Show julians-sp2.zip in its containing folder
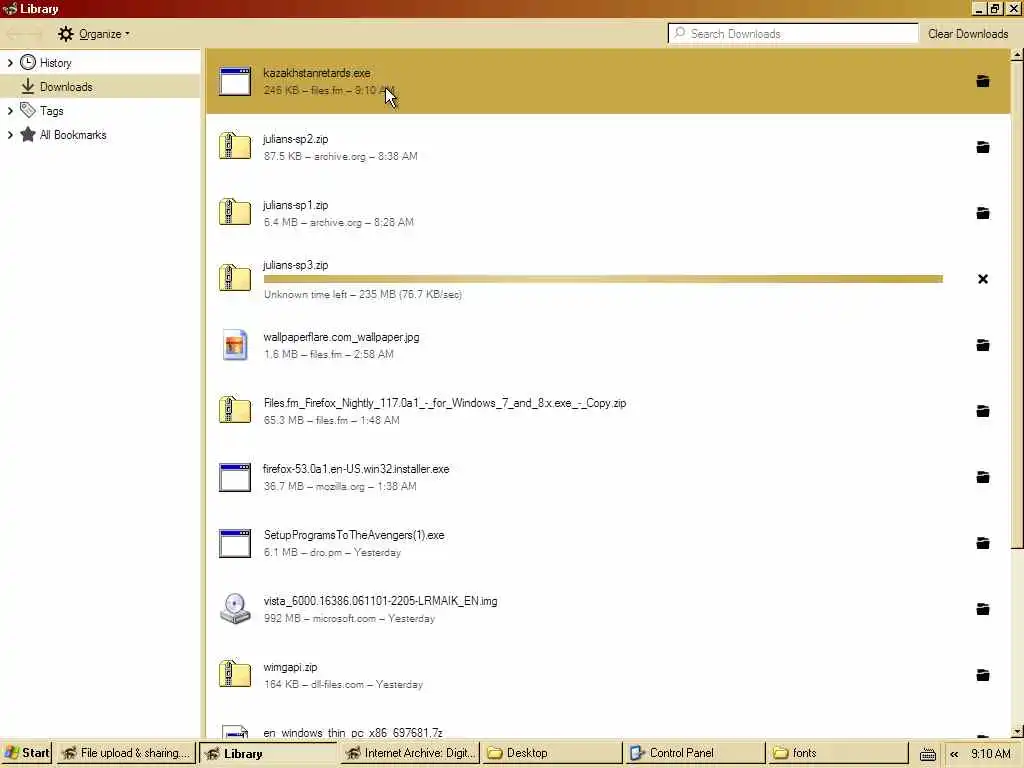 click(982, 147)
